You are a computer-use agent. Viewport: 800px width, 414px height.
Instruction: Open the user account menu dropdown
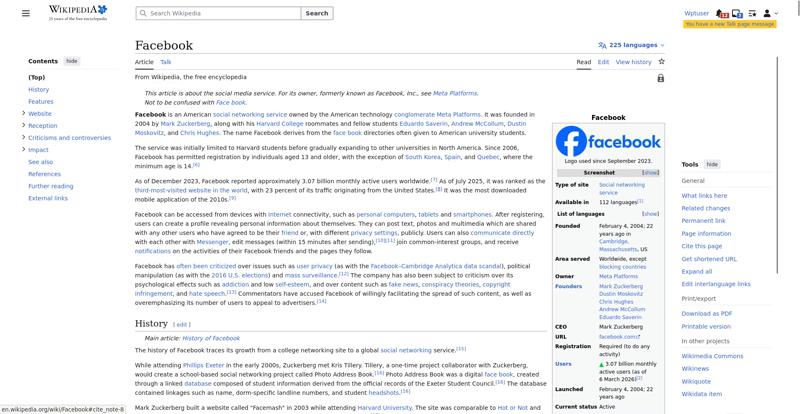(x=770, y=14)
